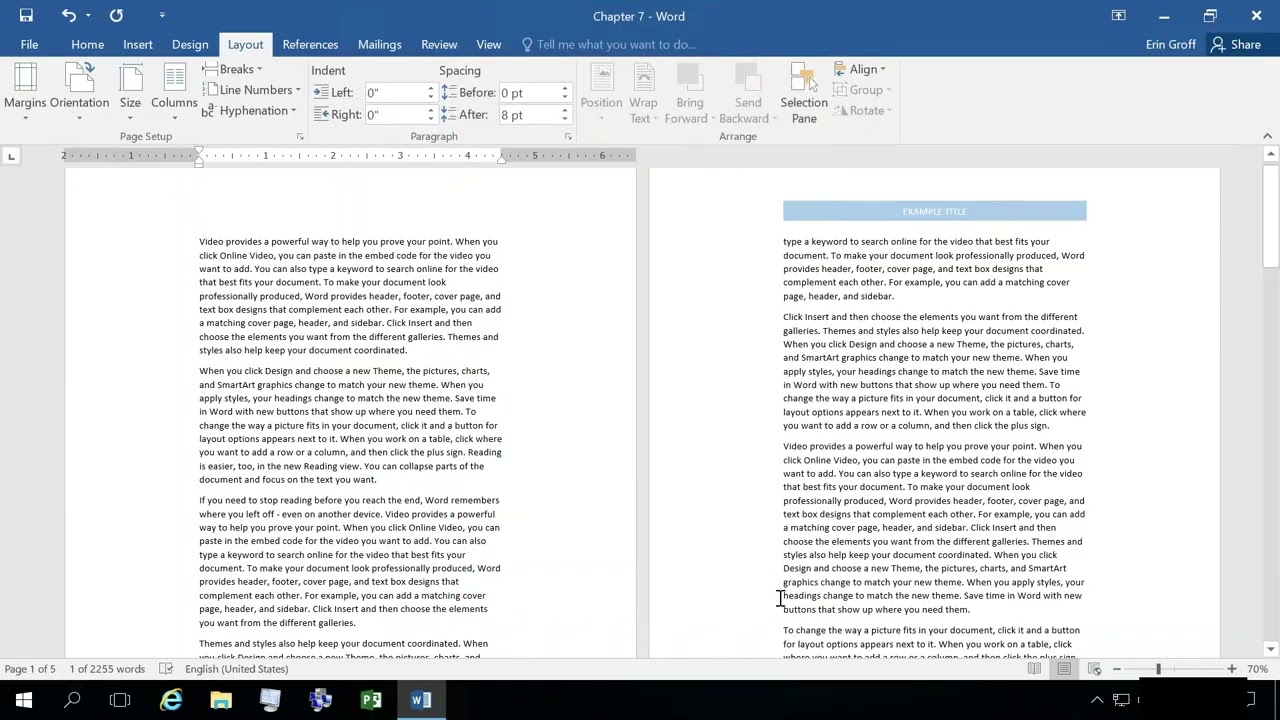Screen dimensions: 1280x720
Task: Open the Margins gallery
Action: click(x=25, y=92)
